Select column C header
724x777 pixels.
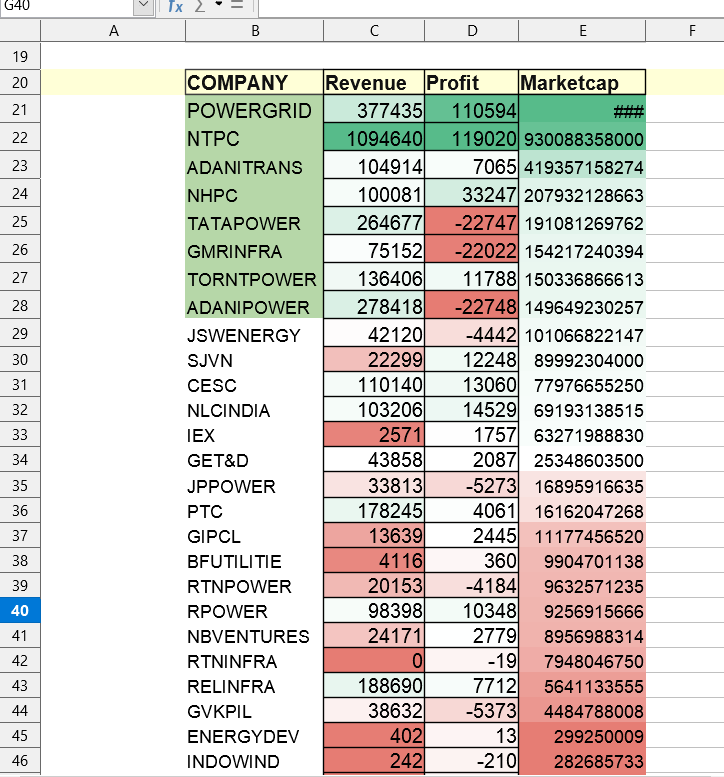tap(374, 31)
